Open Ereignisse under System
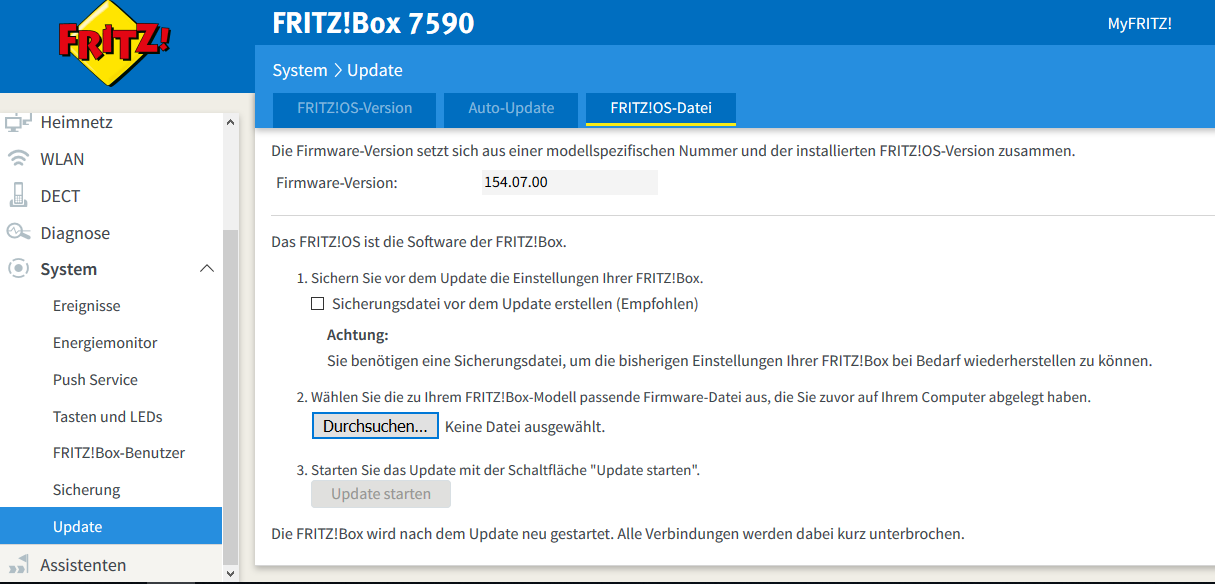The height and width of the screenshot is (584, 1215). 87,306
